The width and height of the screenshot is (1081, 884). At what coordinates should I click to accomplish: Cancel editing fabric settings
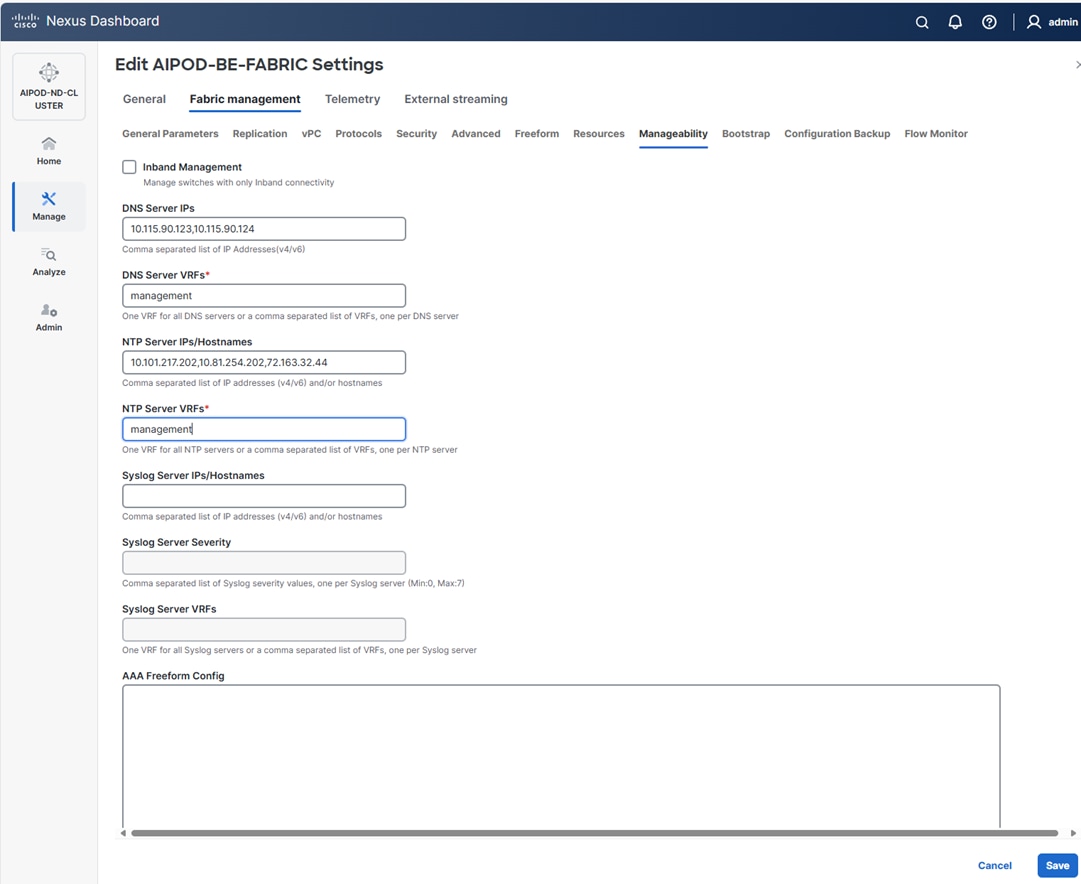[x=994, y=865]
